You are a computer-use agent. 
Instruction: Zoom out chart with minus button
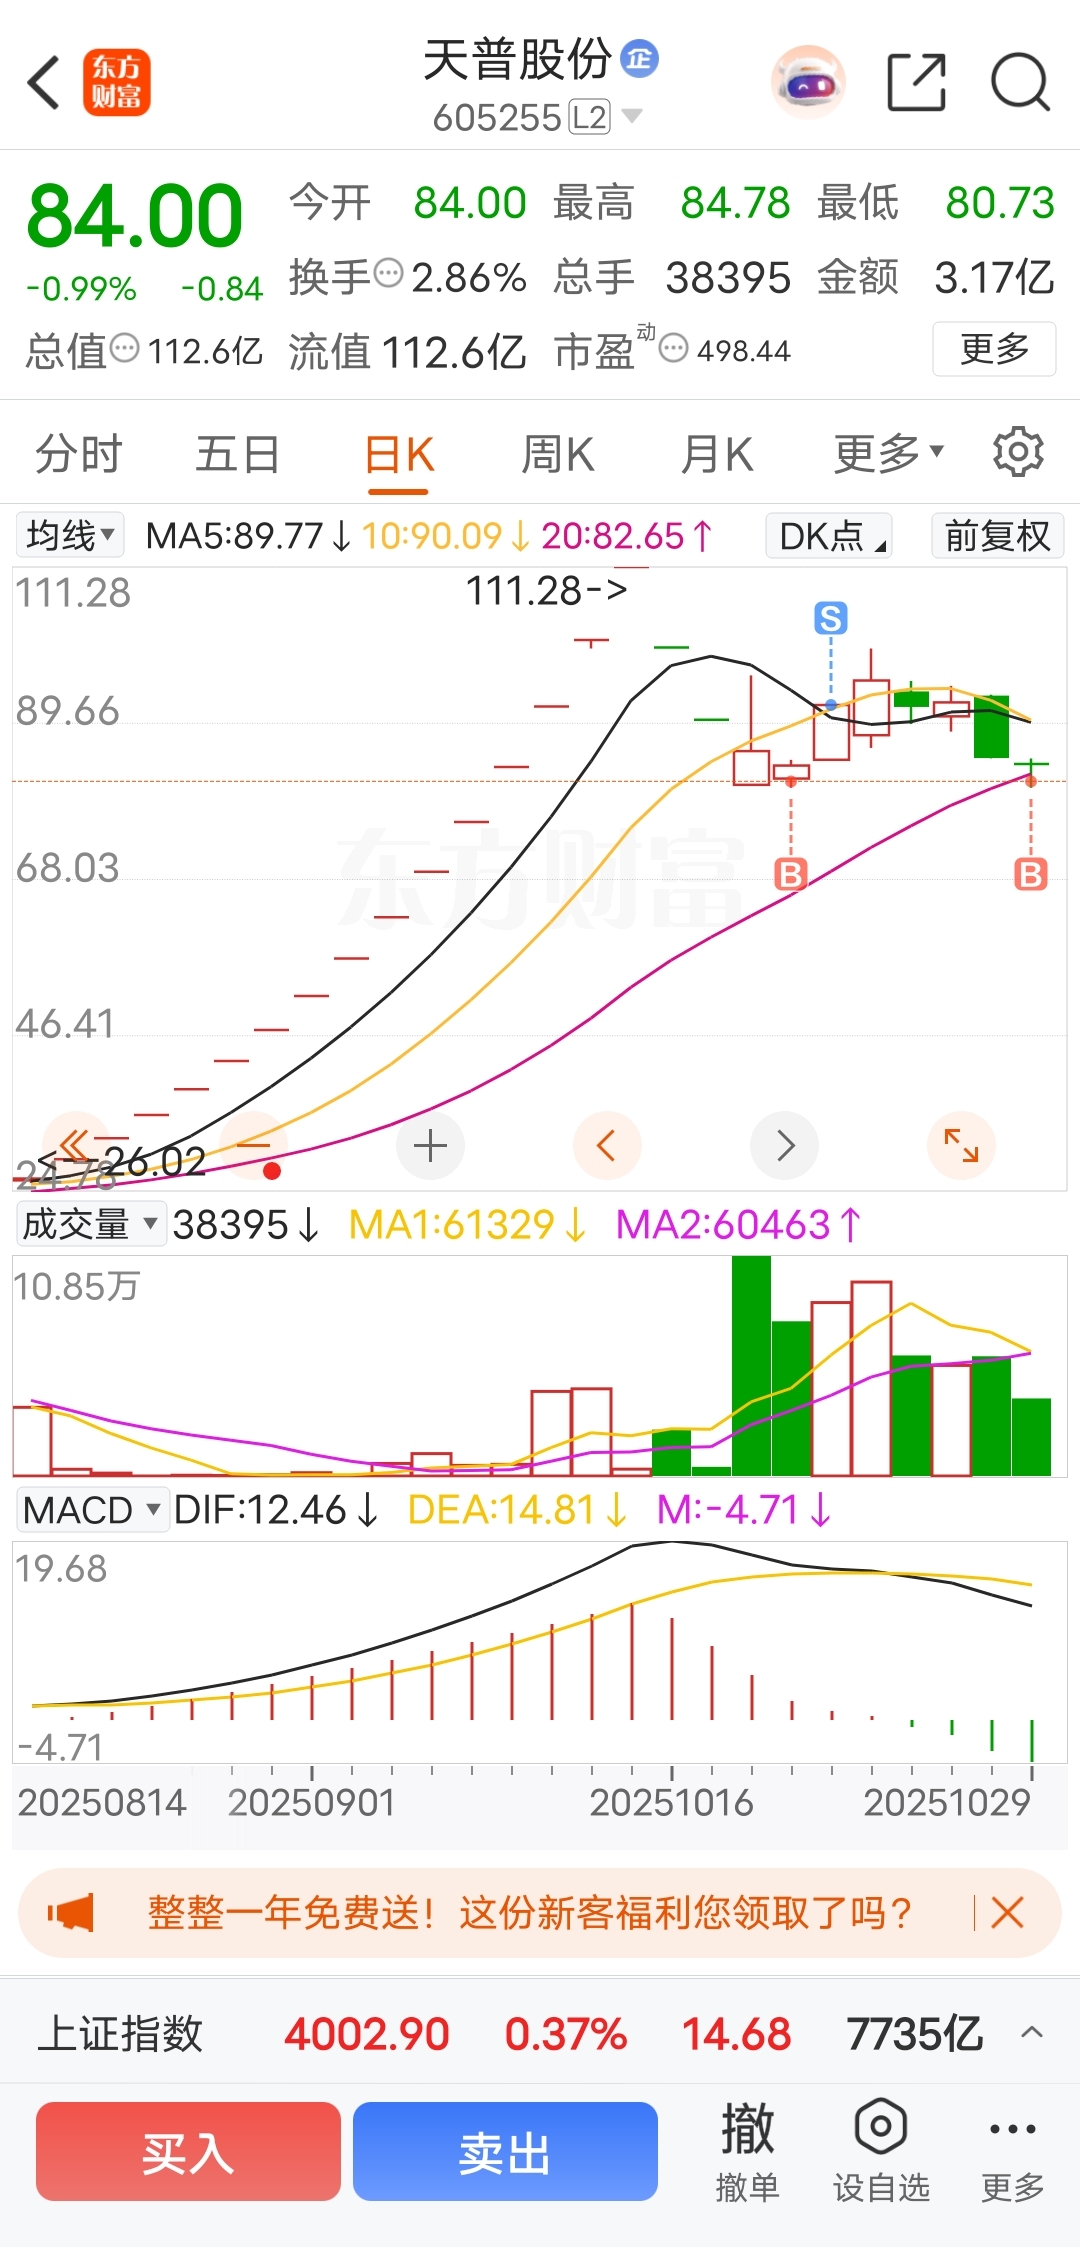coord(253,1145)
